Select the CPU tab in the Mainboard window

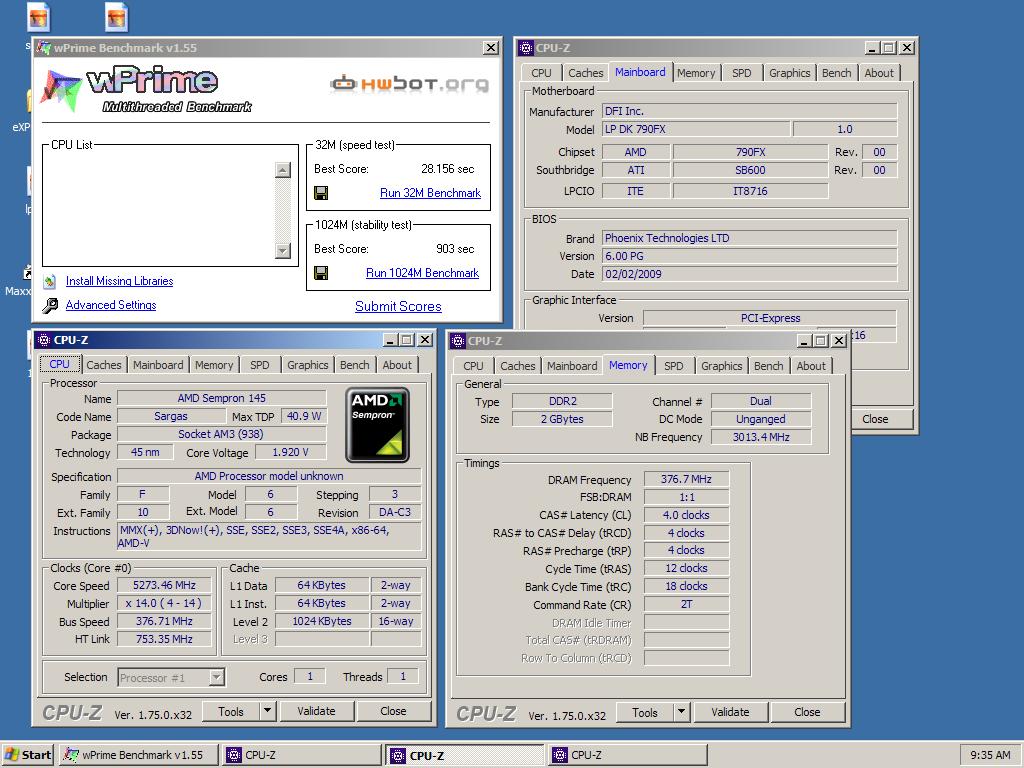(x=541, y=73)
